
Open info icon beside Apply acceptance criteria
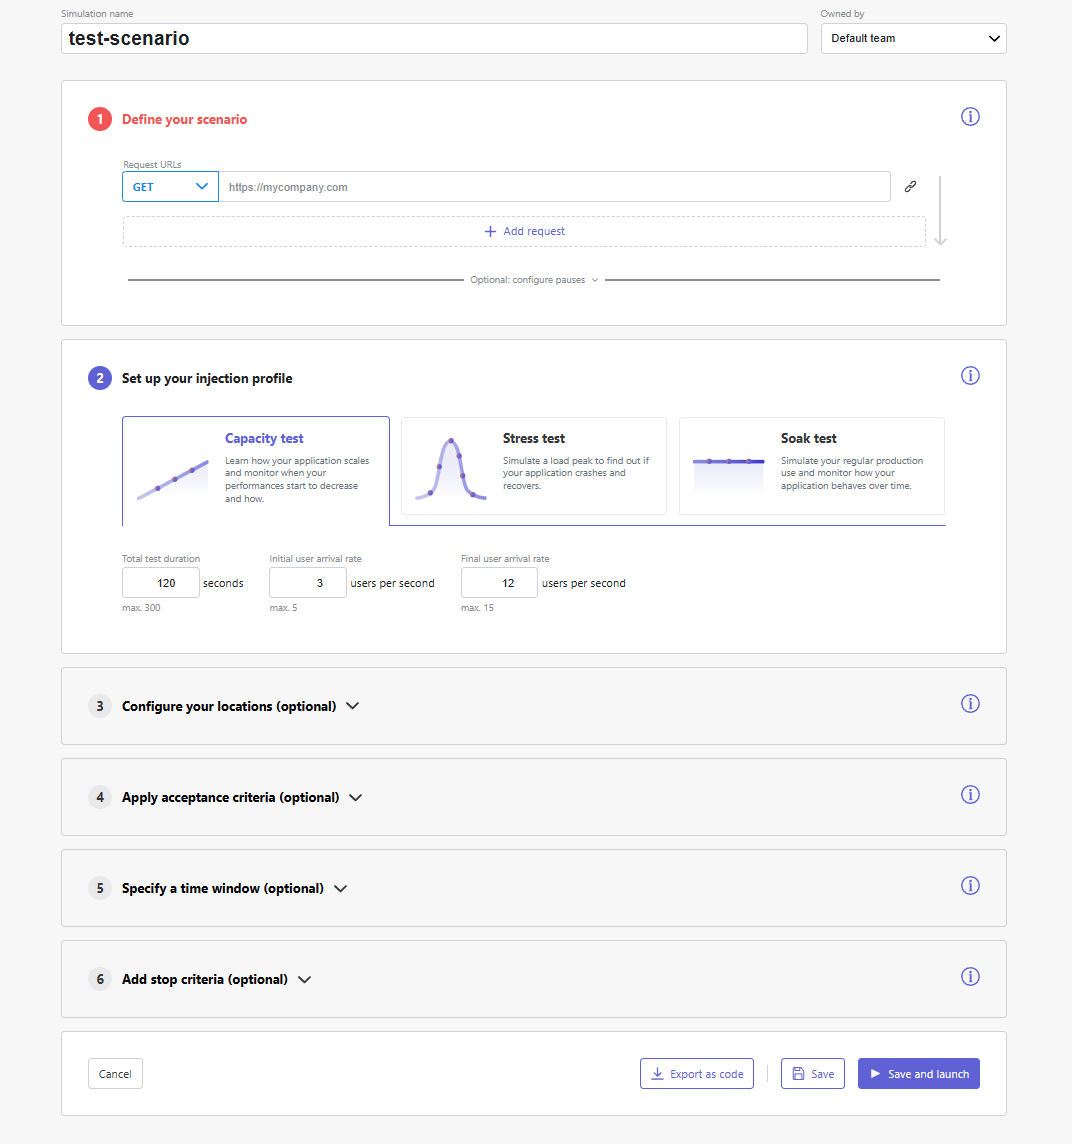(970, 795)
